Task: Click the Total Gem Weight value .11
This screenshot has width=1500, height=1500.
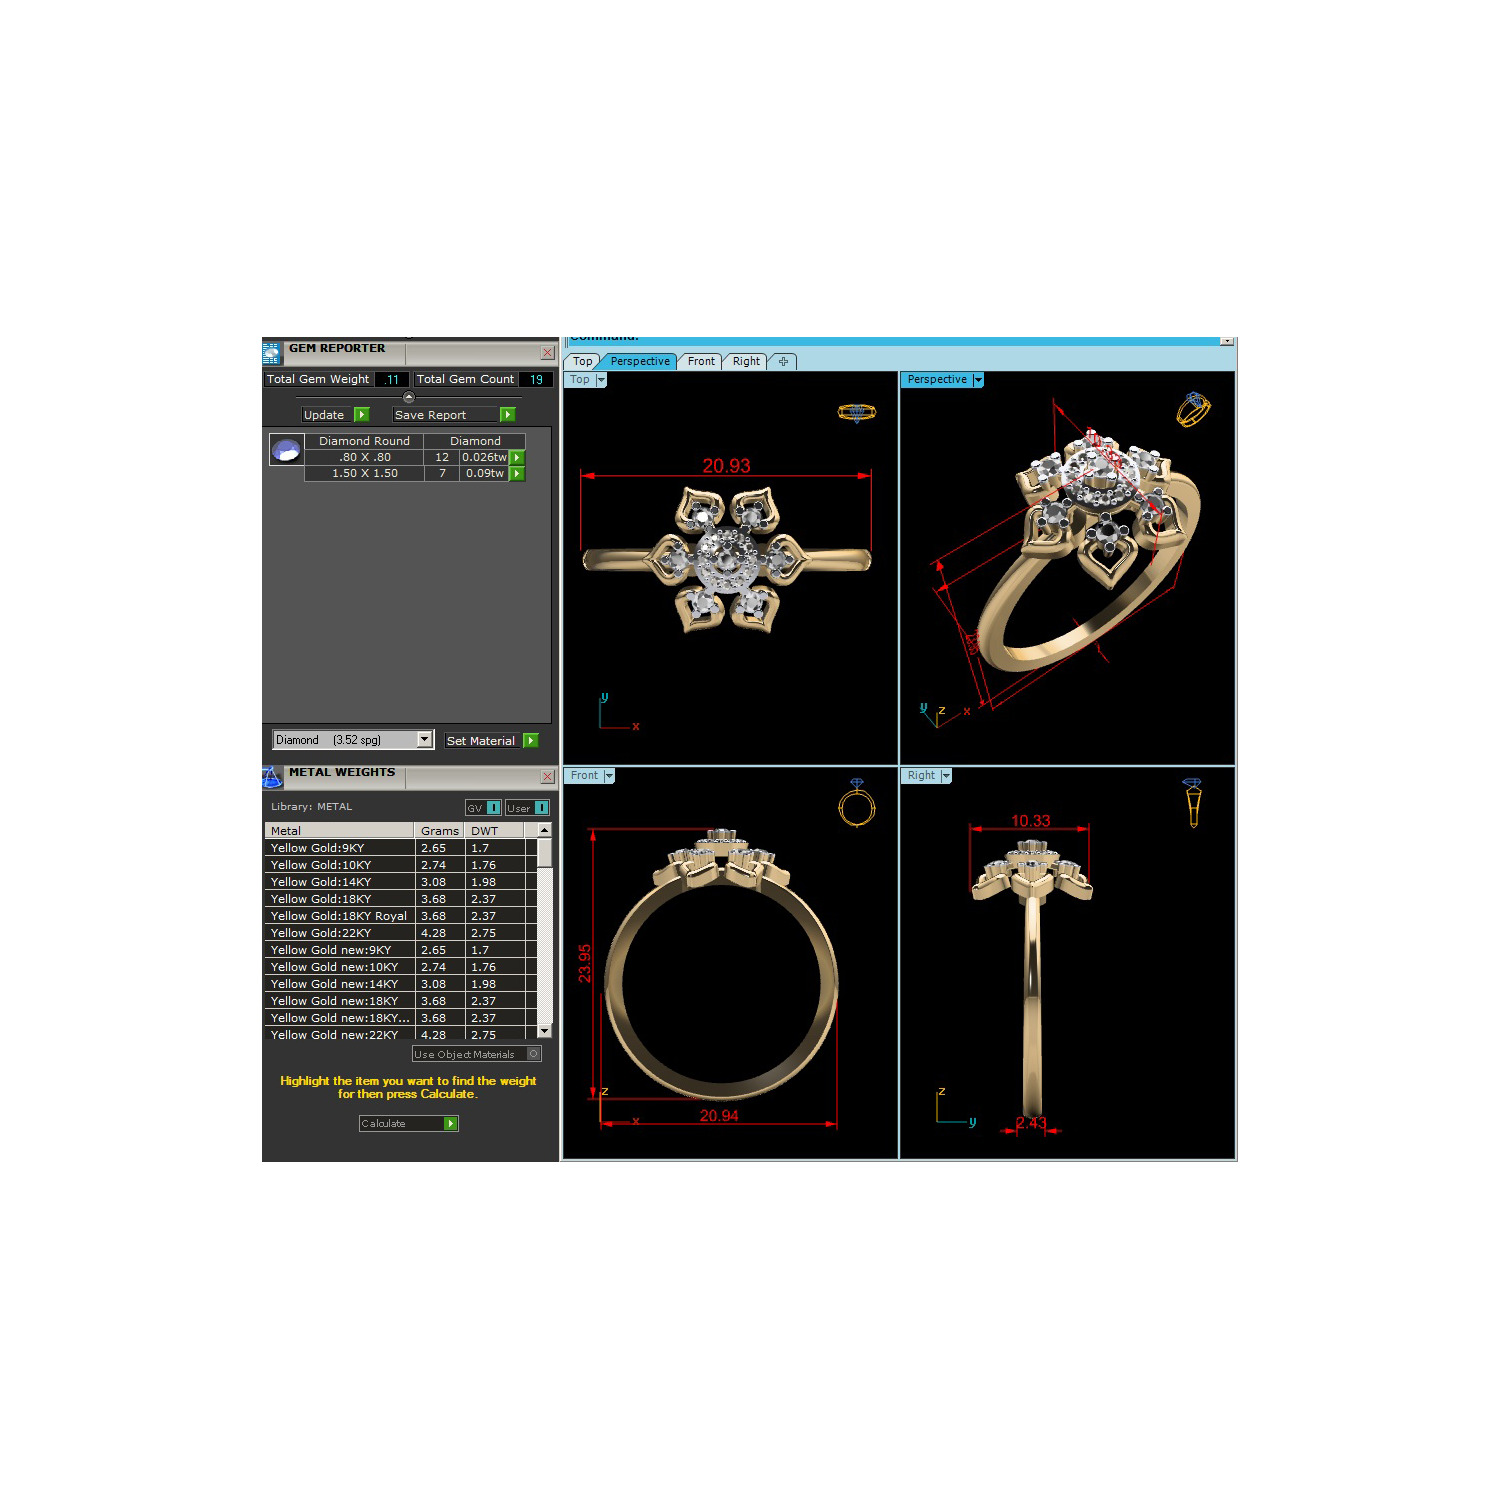Action: 391,379
